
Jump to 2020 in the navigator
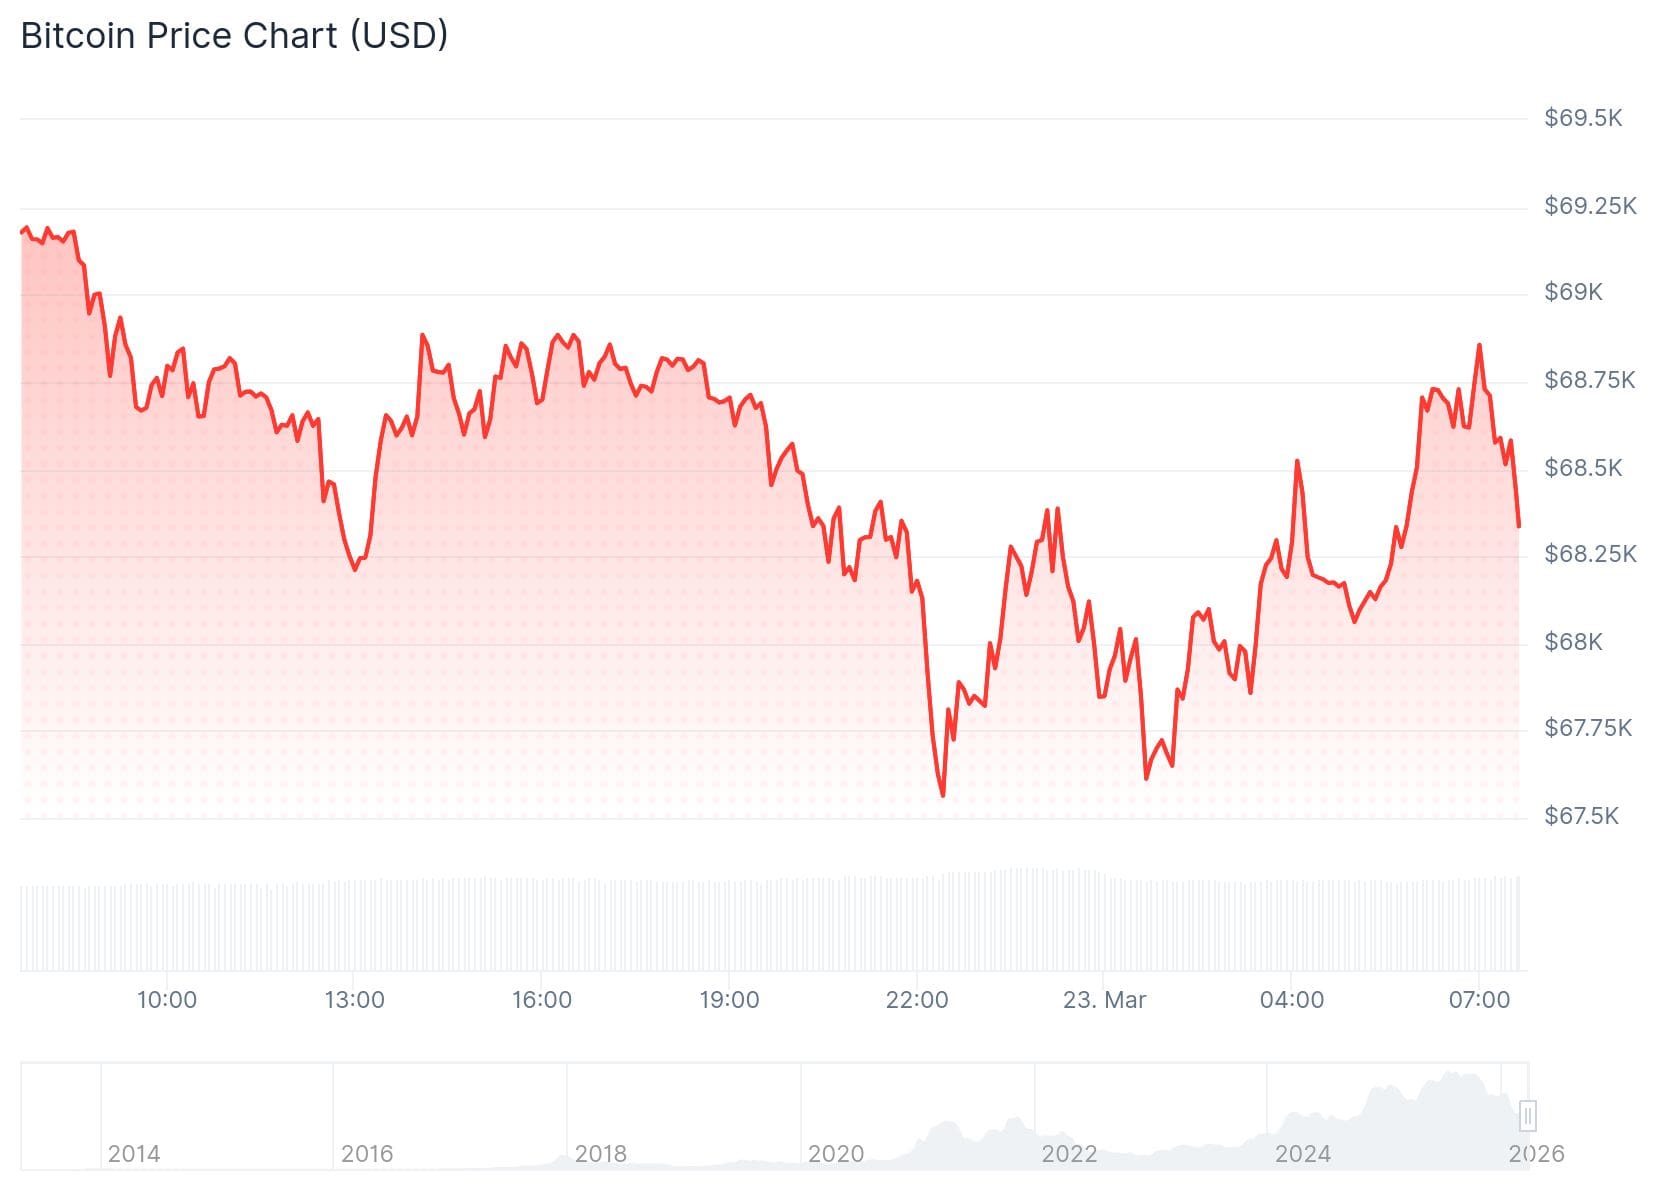click(836, 1154)
